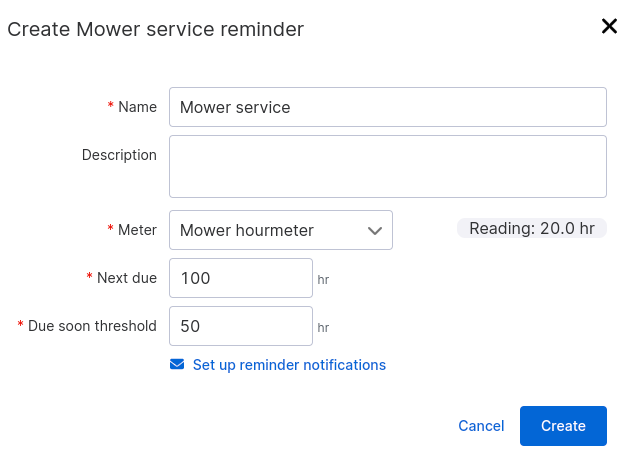Click the Name field containing Mower service
This screenshot has width=626, height=454.
click(x=388, y=107)
